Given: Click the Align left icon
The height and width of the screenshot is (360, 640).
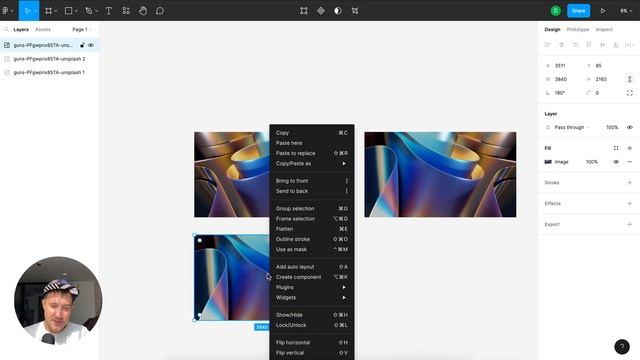Looking at the screenshot, I should click(x=548, y=45).
